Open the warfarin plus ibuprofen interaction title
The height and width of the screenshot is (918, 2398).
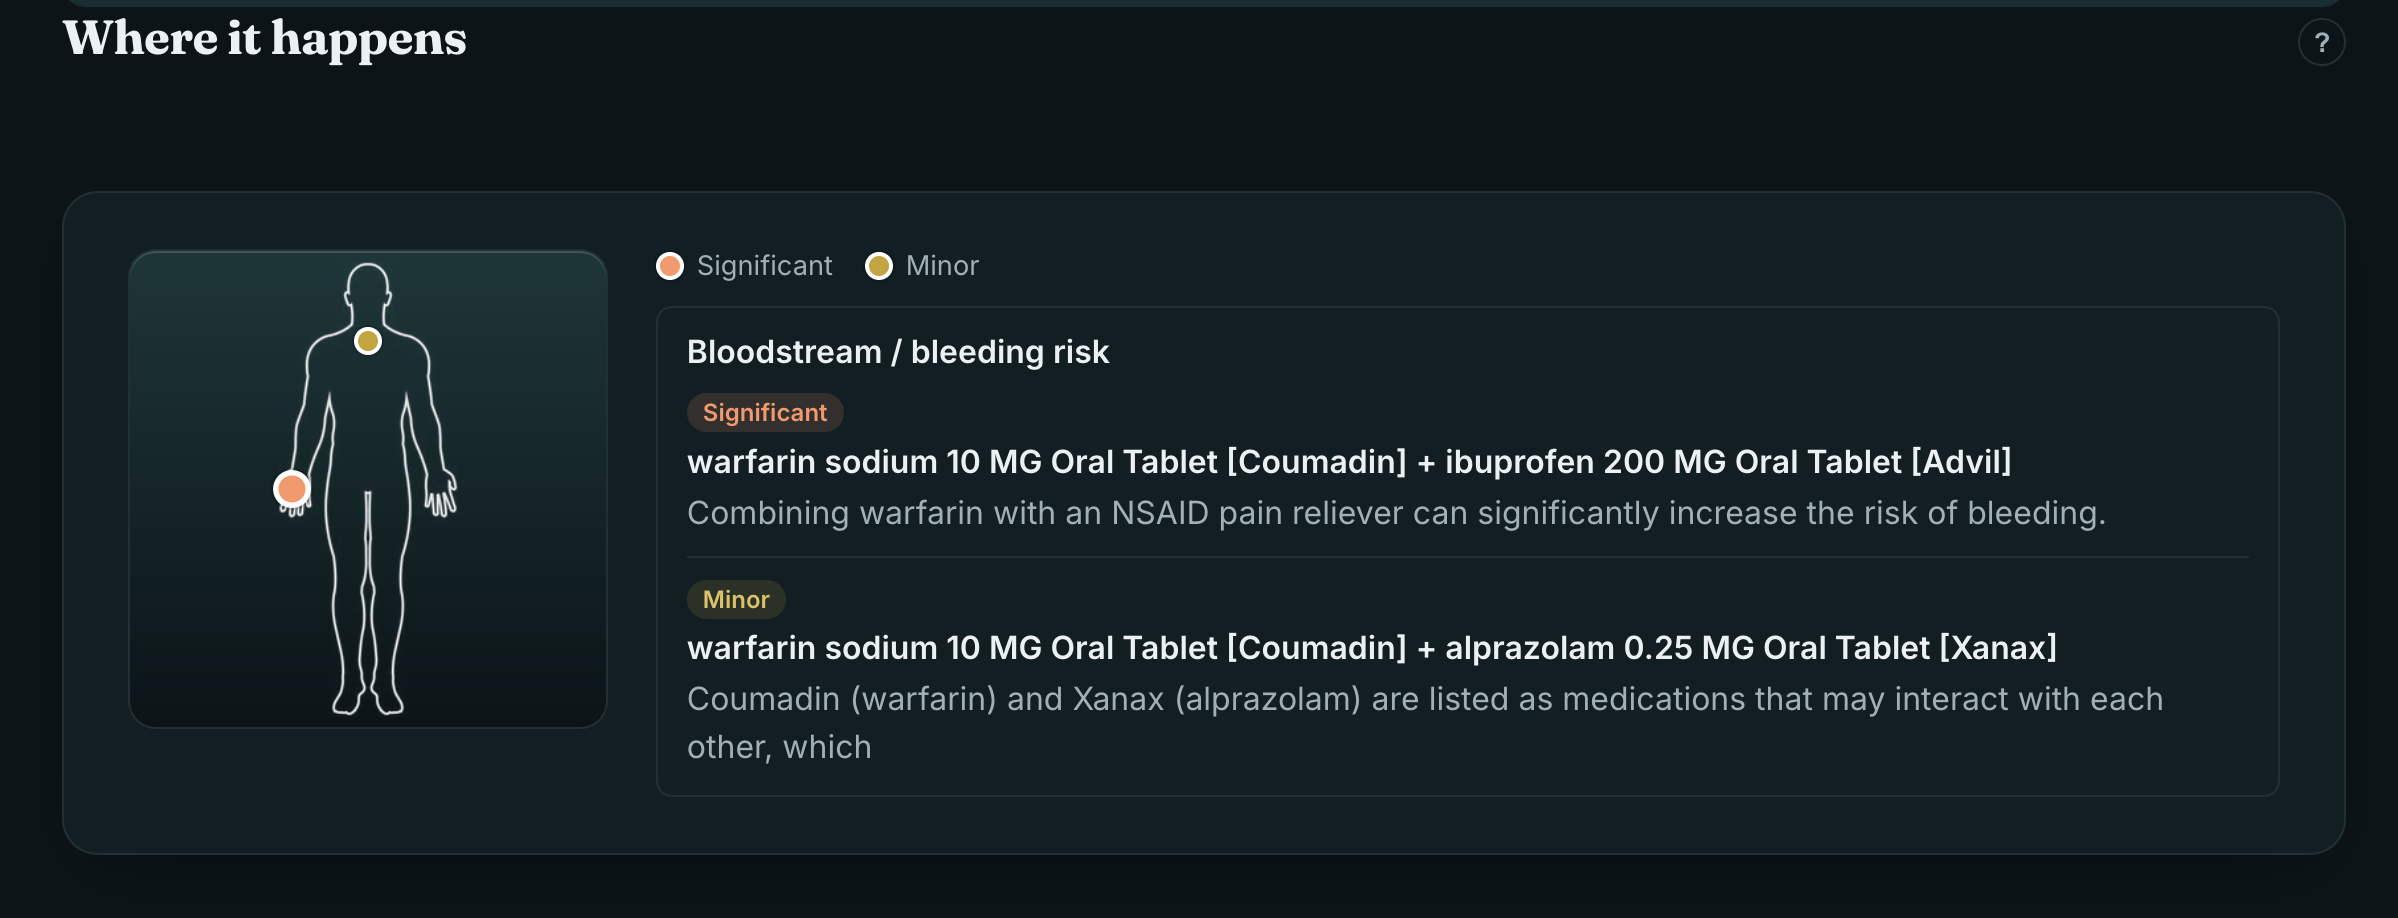coord(1349,462)
